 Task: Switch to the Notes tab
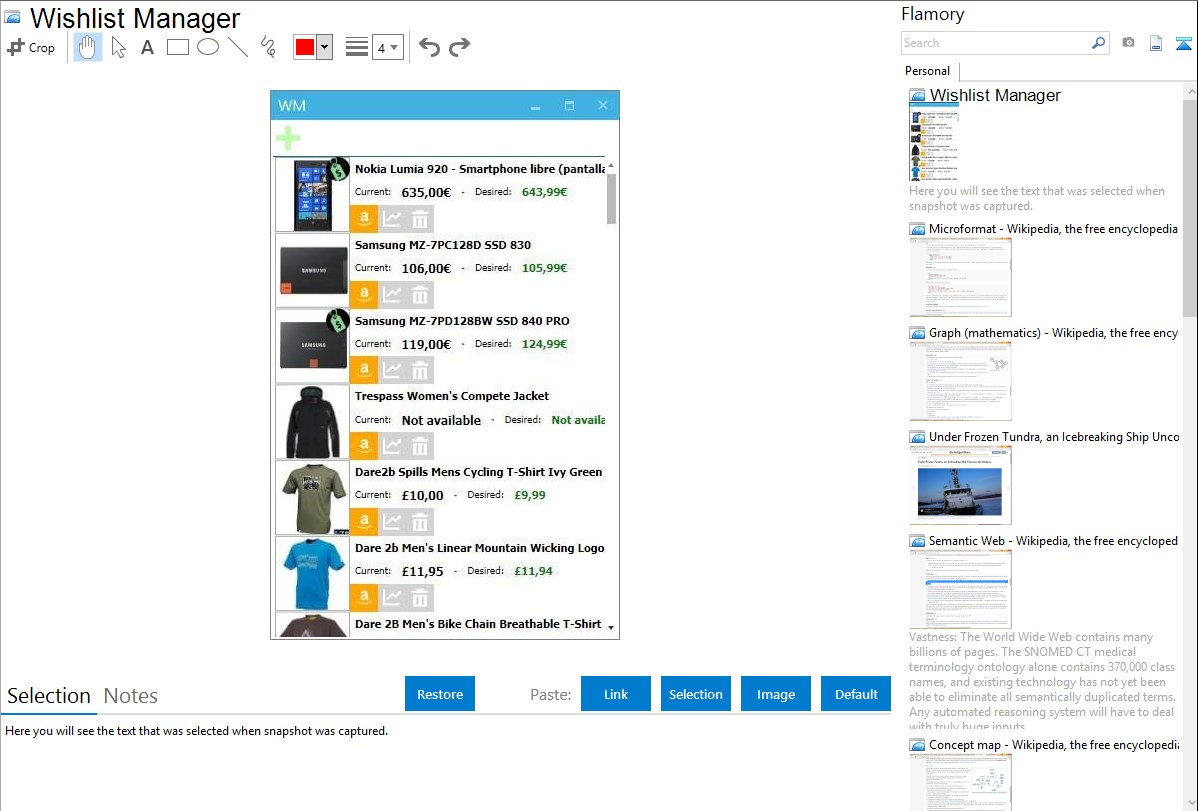[131, 696]
